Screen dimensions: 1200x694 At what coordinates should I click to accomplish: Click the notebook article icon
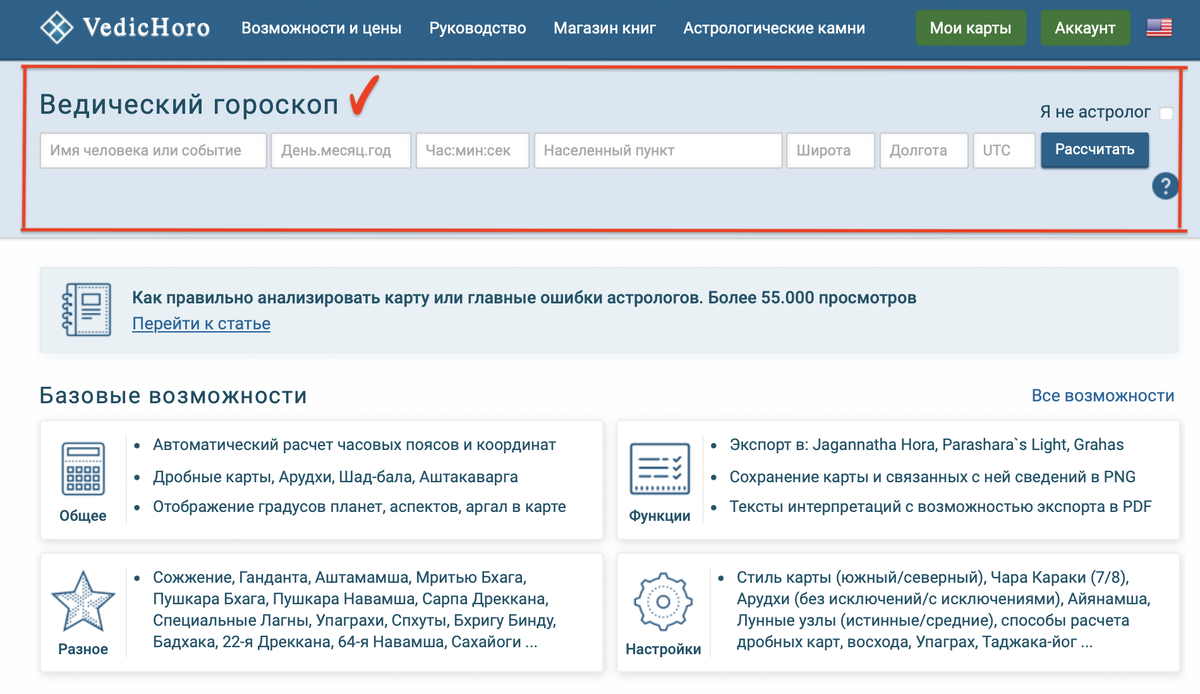click(x=86, y=309)
